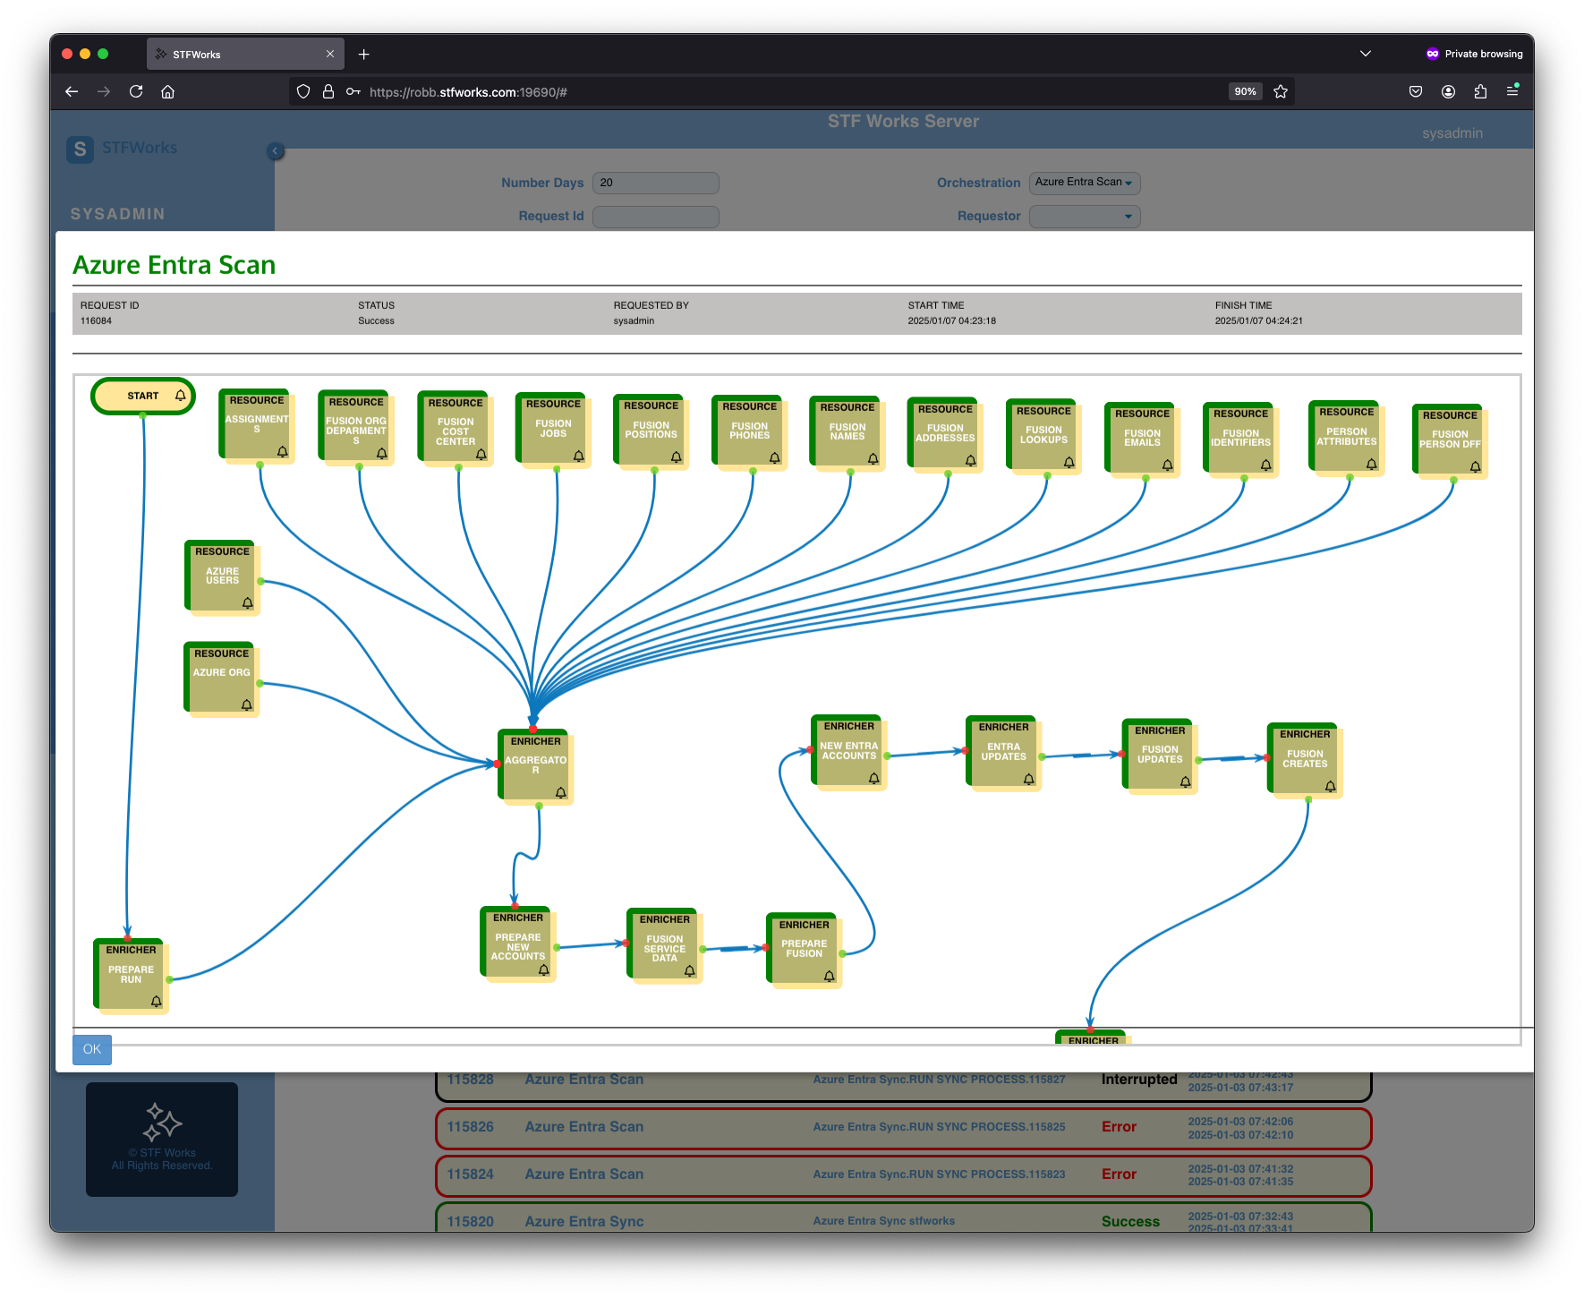Image resolution: width=1584 pixels, height=1298 pixels.
Task: Click bell icon on Fusion Identifiers node
Action: pyautogui.click(x=1266, y=465)
